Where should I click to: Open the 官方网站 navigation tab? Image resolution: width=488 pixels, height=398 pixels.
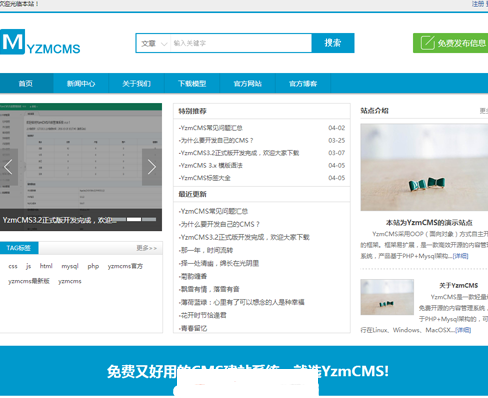tap(247, 83)
